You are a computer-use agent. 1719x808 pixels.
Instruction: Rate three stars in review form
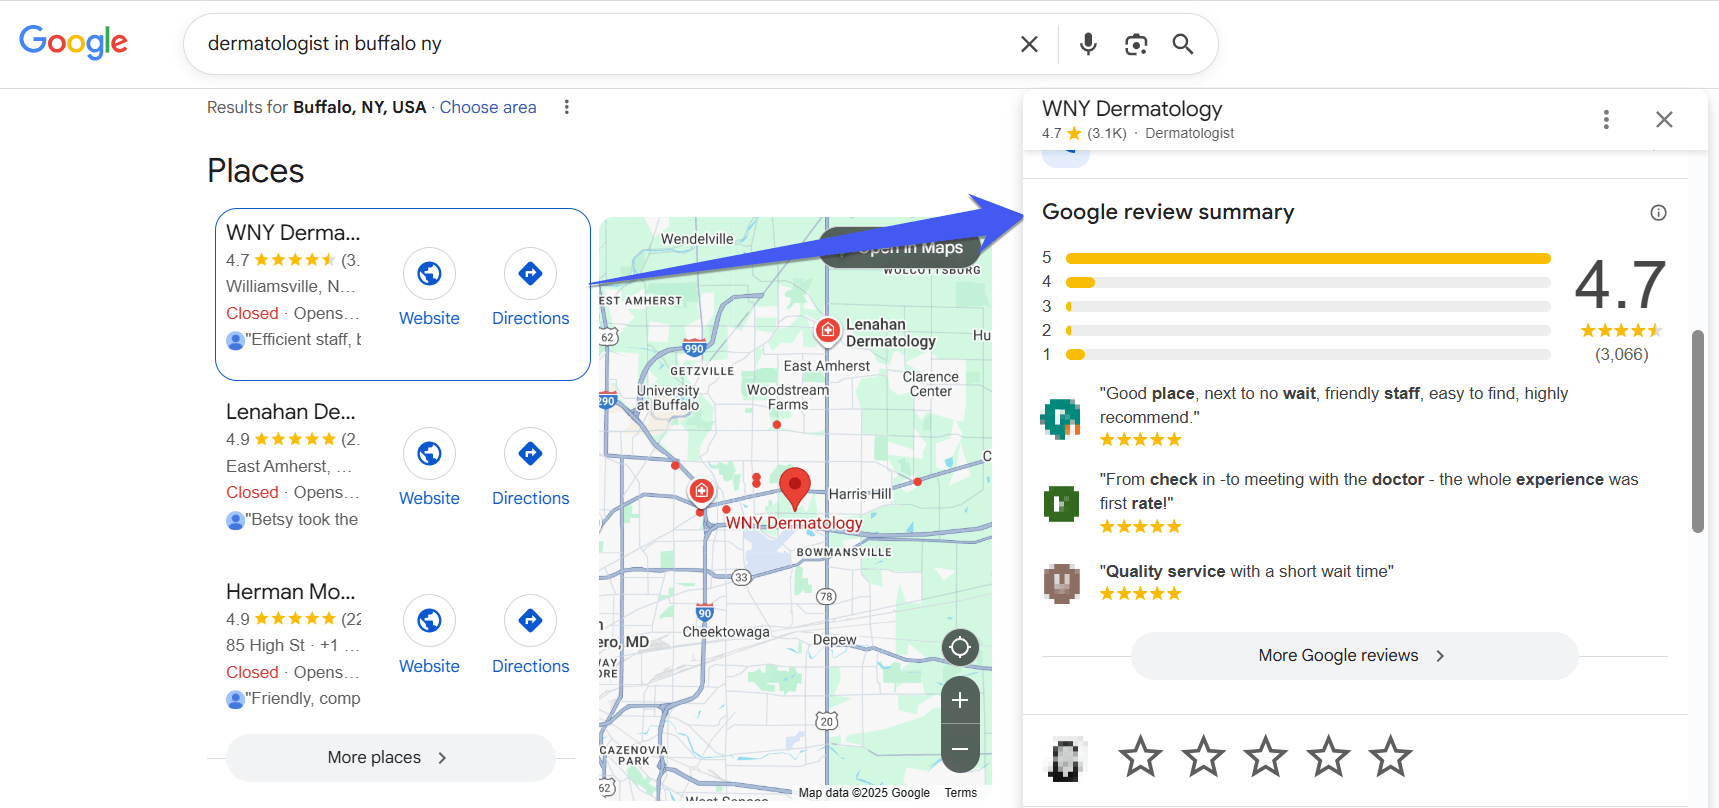click(1265, 757)
